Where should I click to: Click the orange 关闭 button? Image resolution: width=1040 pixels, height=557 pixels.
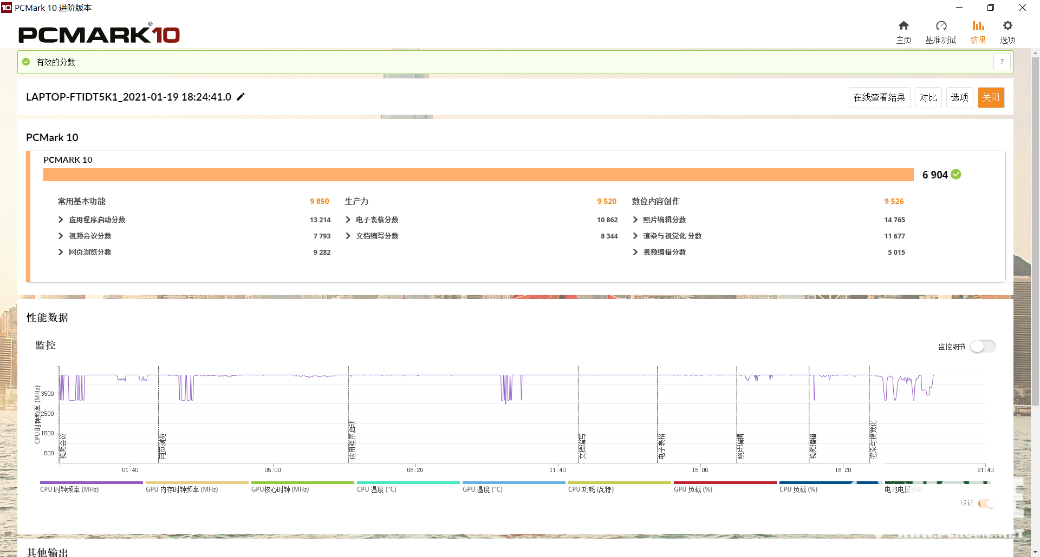(x=991, y=97)
